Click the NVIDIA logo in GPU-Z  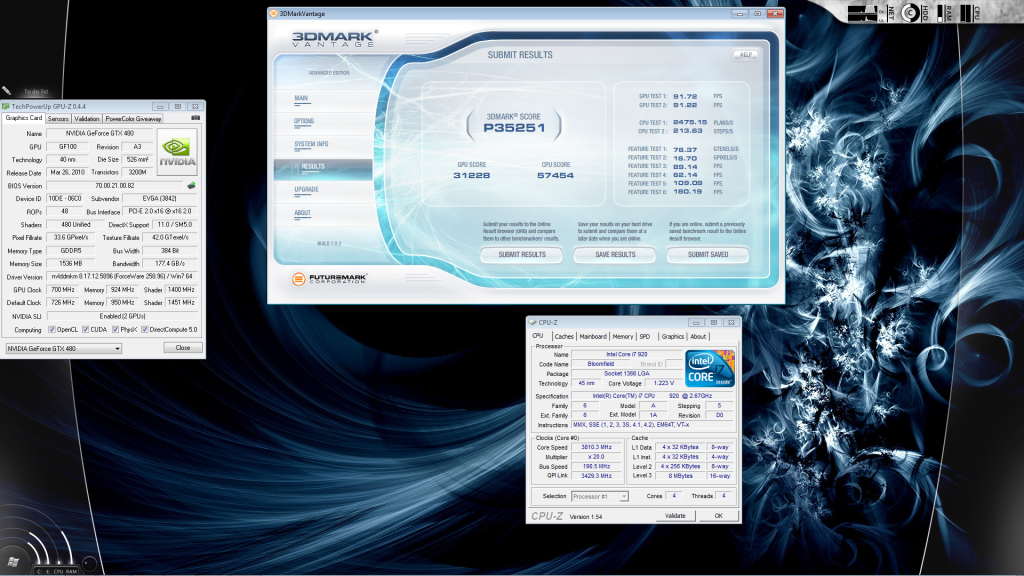[x=177, y=152]
